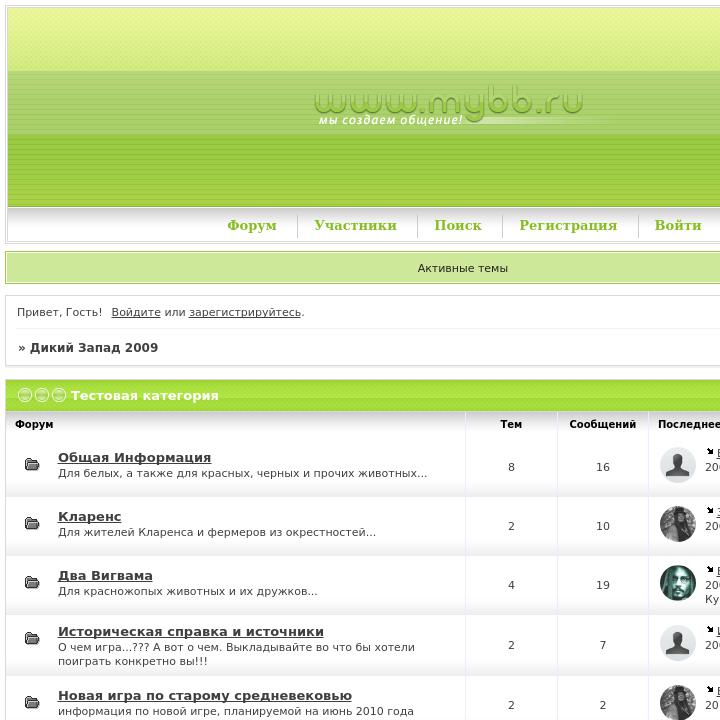Click the www.mybb.ru banner logo
The height and width of the screenshot is (720, 720).
coord(449,102)
